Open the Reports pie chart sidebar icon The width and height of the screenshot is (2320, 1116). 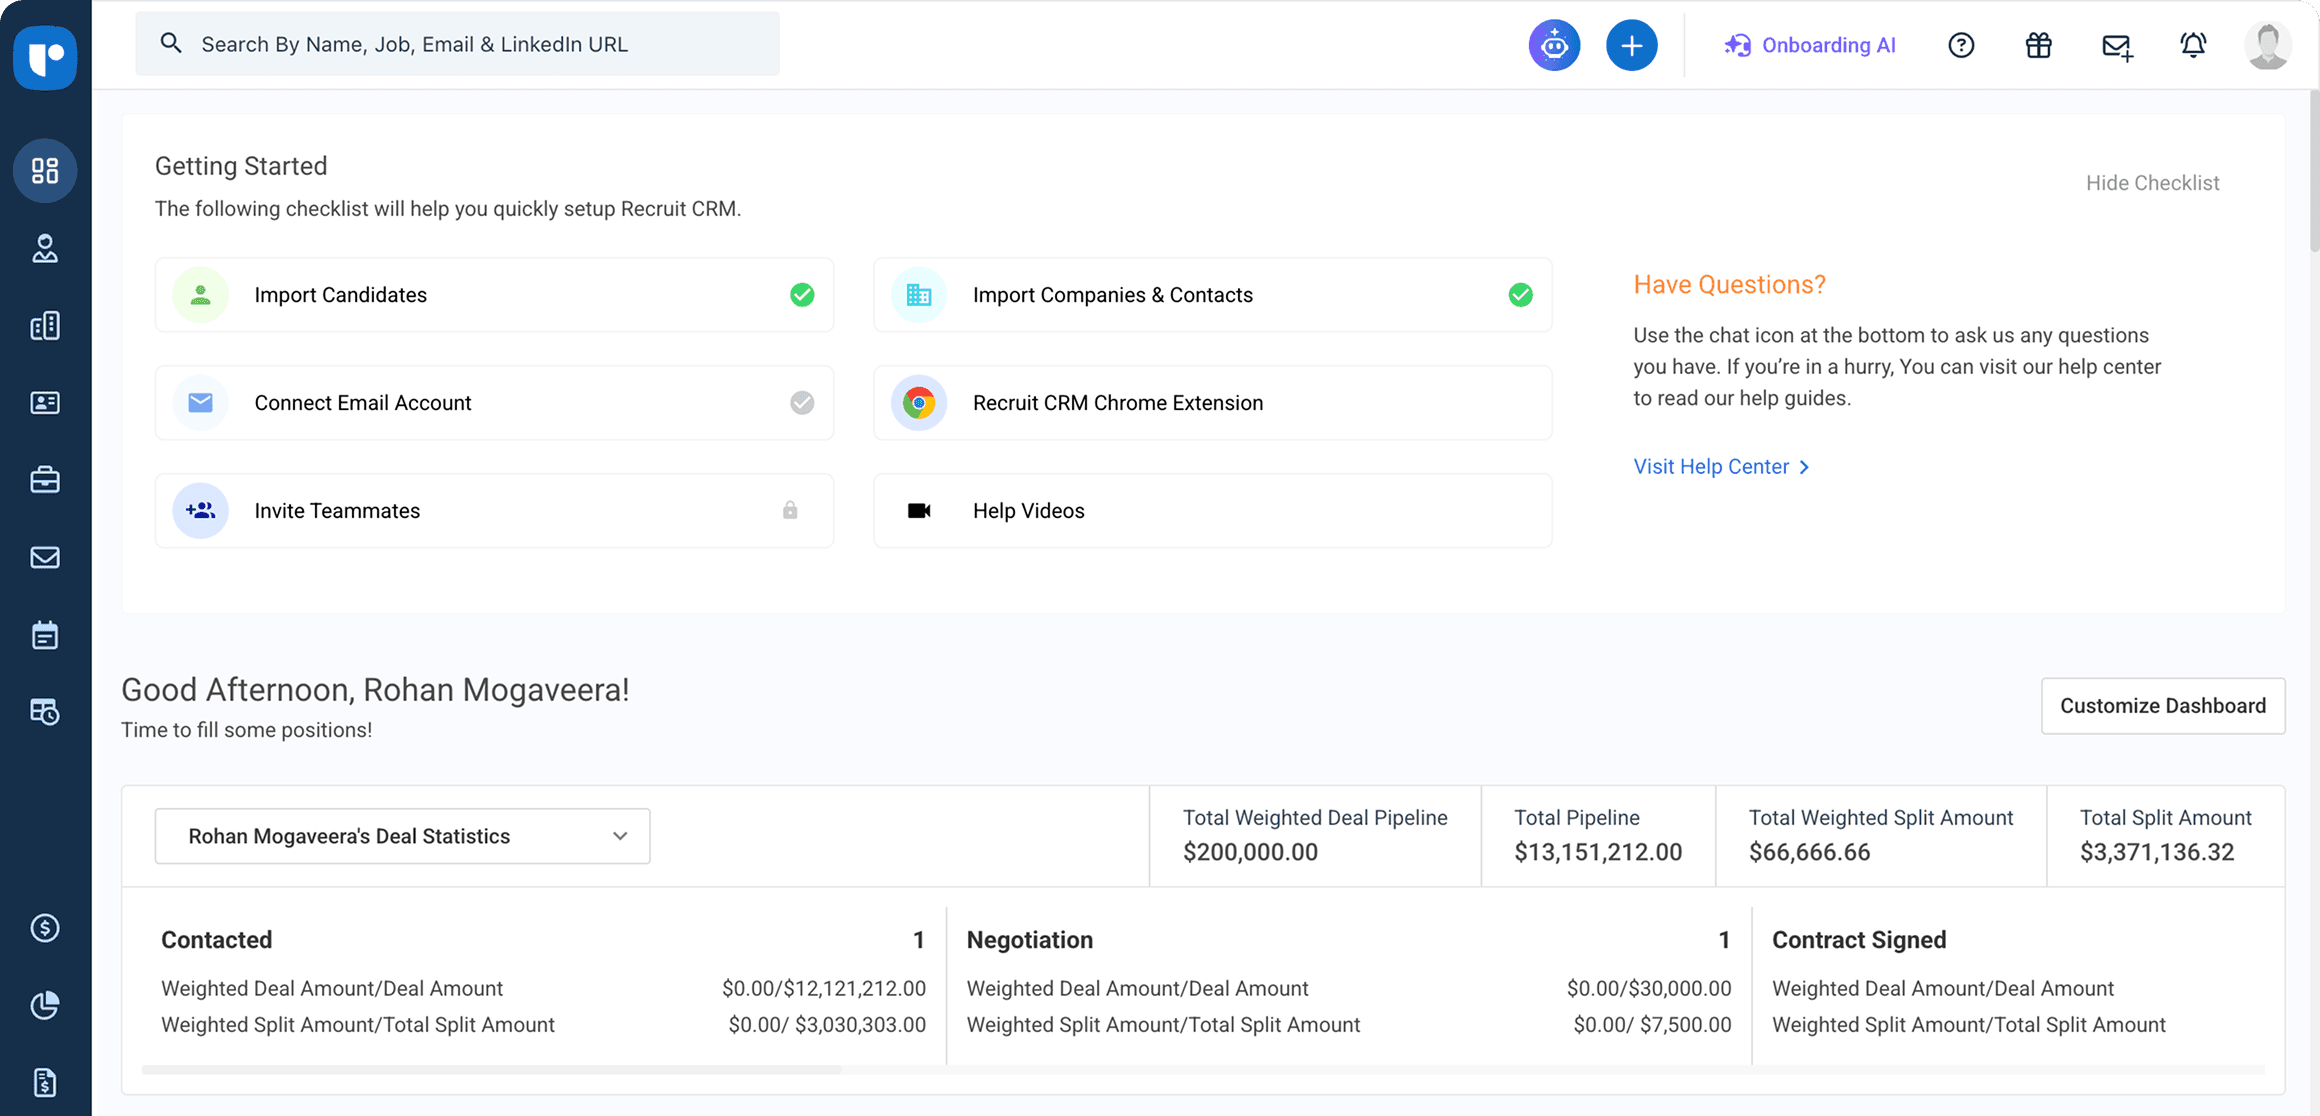pos(45,1005)
